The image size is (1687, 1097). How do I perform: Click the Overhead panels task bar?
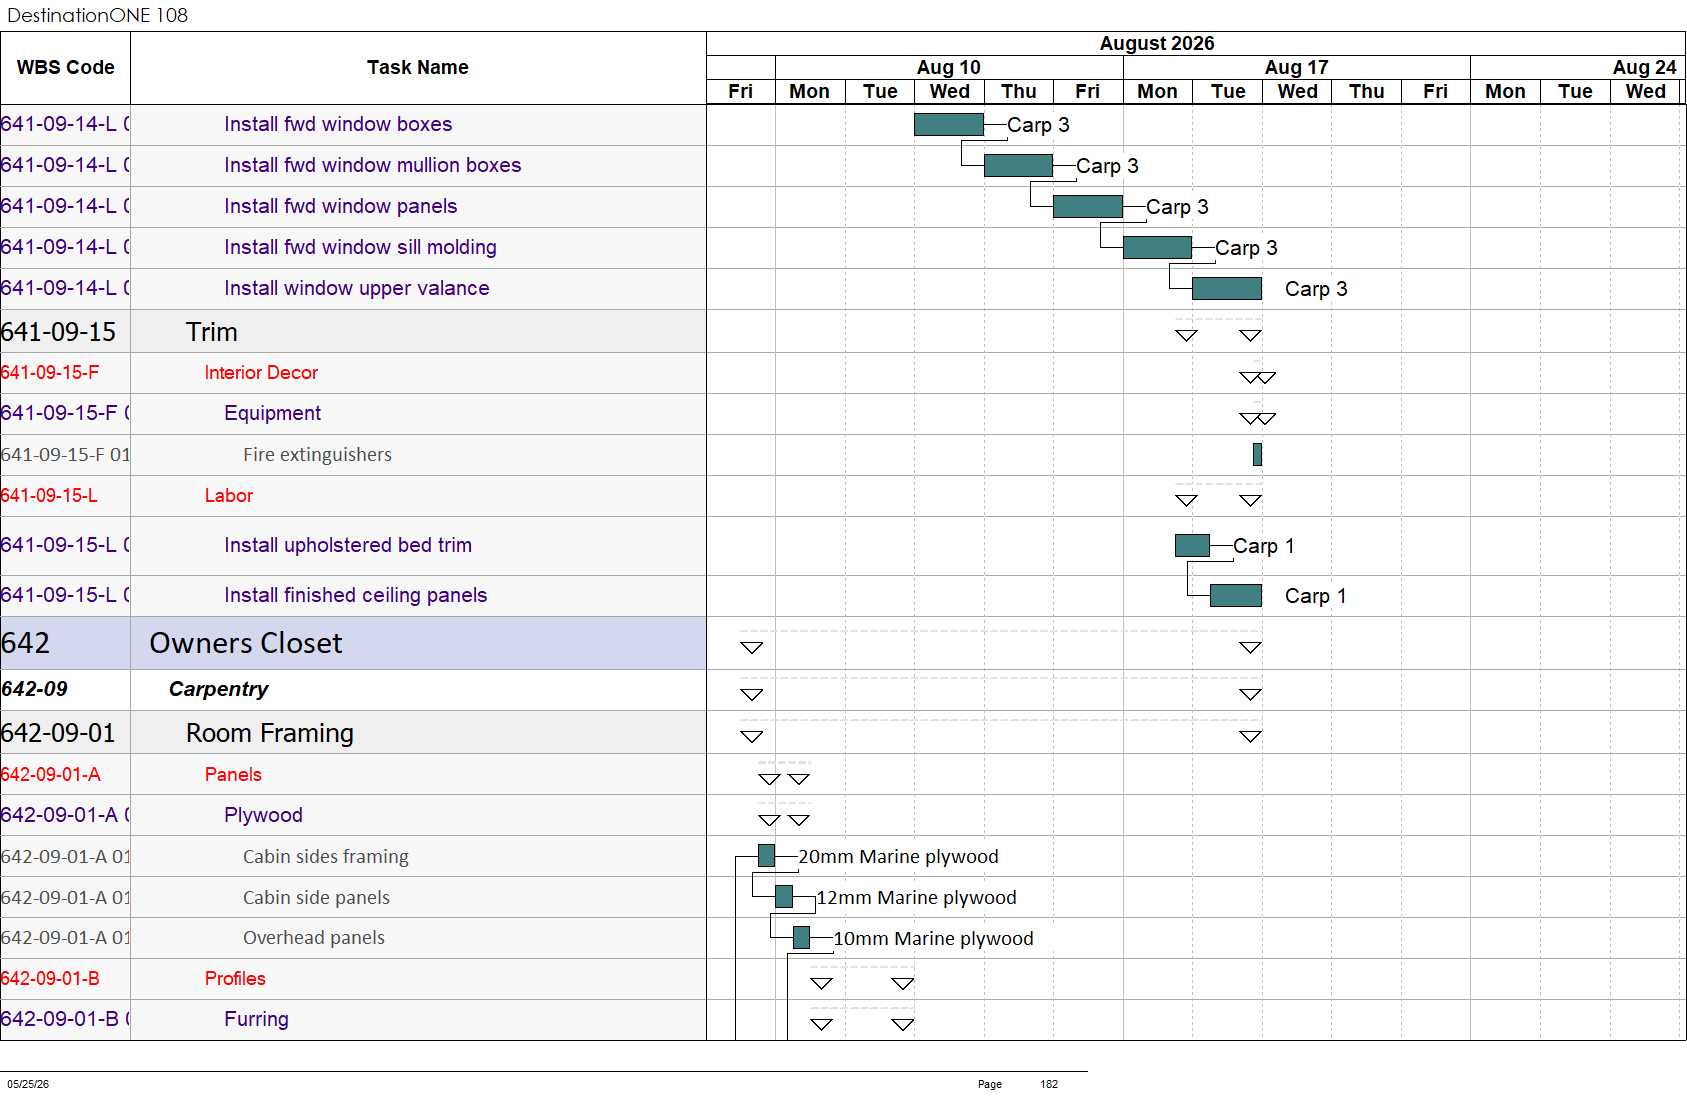(x=801, y=937)
